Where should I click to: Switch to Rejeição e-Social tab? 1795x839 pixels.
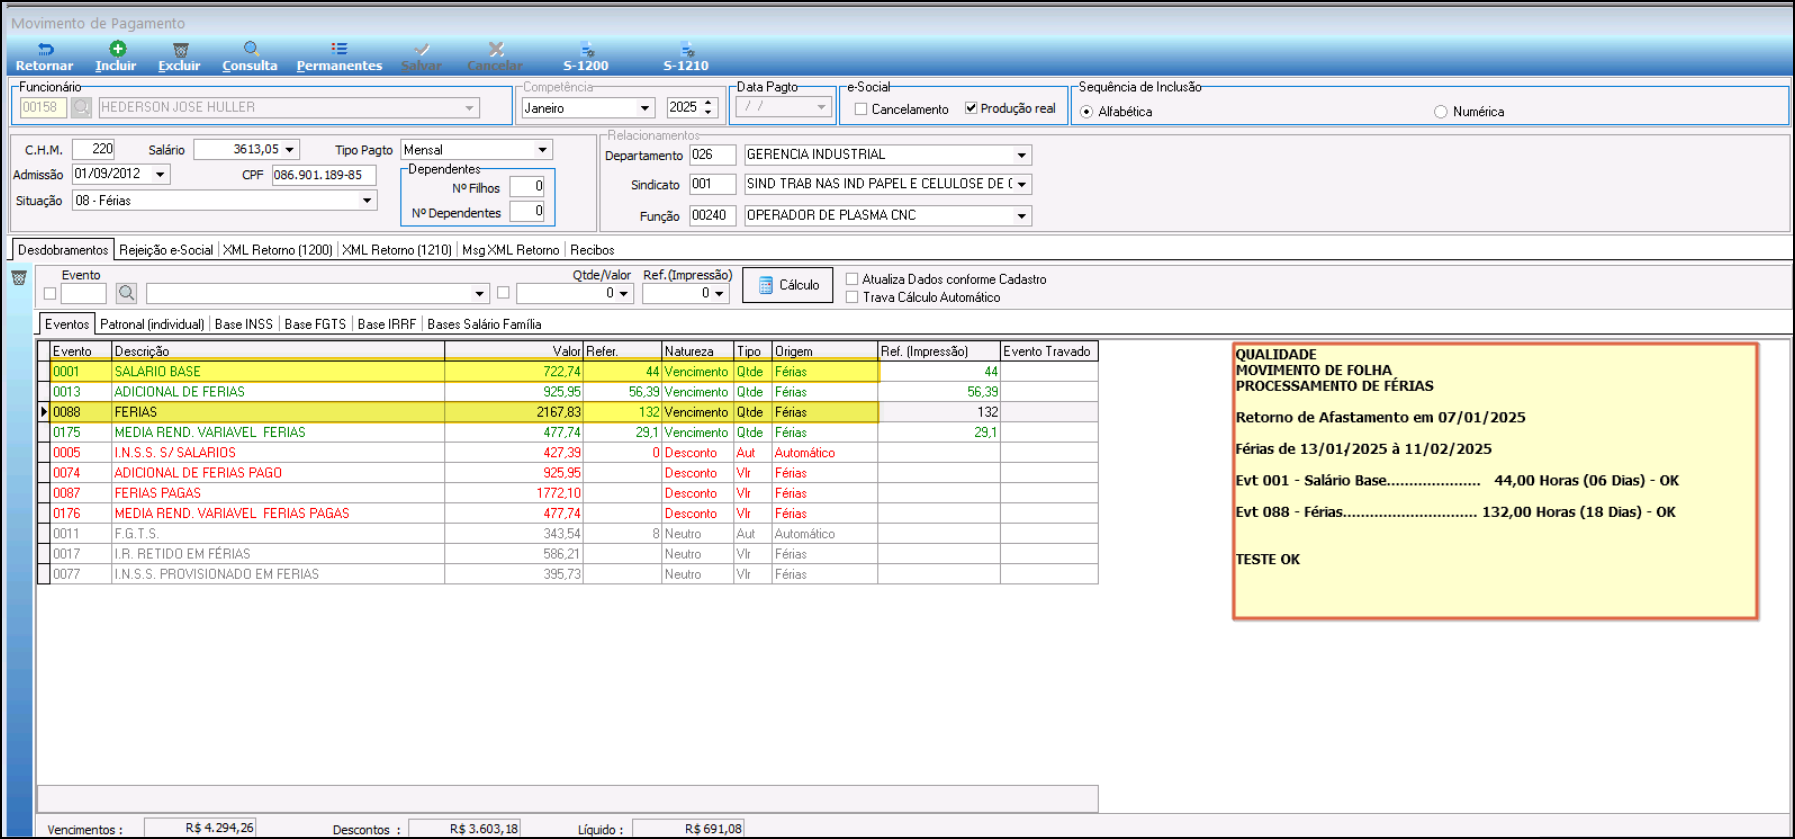[166, 250]
